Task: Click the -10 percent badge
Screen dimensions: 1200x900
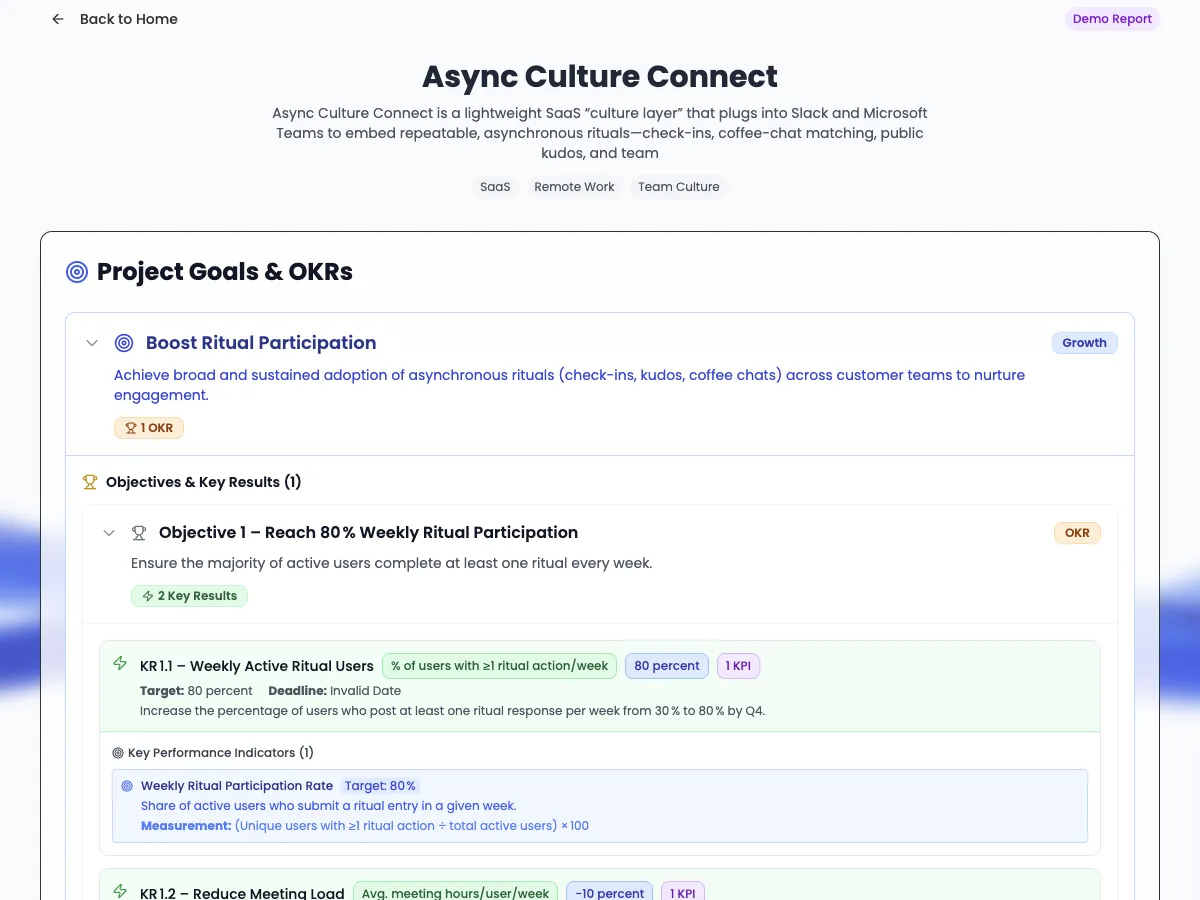Action: tap(609, 892)
